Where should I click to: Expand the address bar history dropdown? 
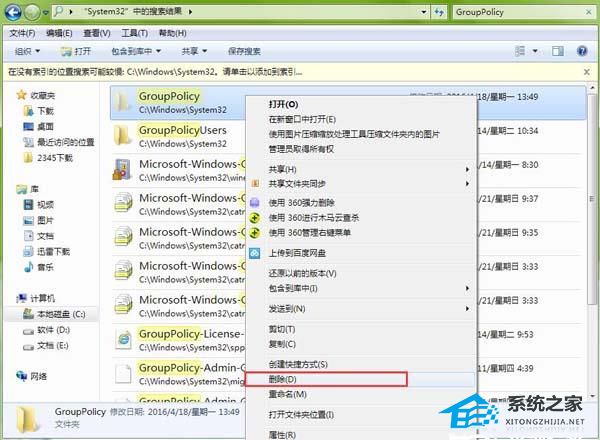[x=424, y=12]
